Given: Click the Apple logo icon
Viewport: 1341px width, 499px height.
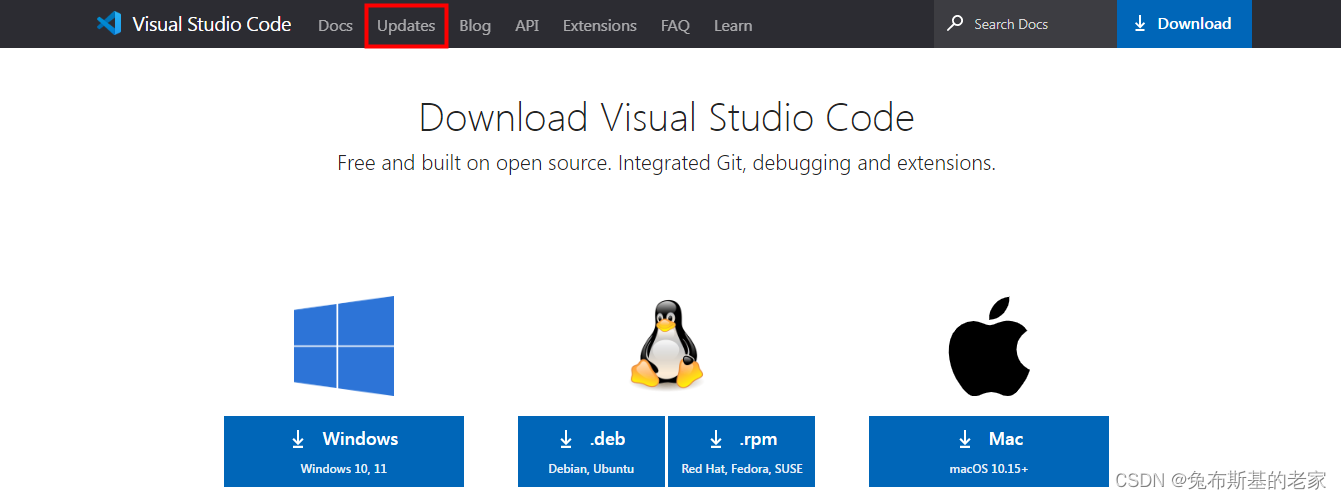Looking at the screenshot, I should point(989,344).
